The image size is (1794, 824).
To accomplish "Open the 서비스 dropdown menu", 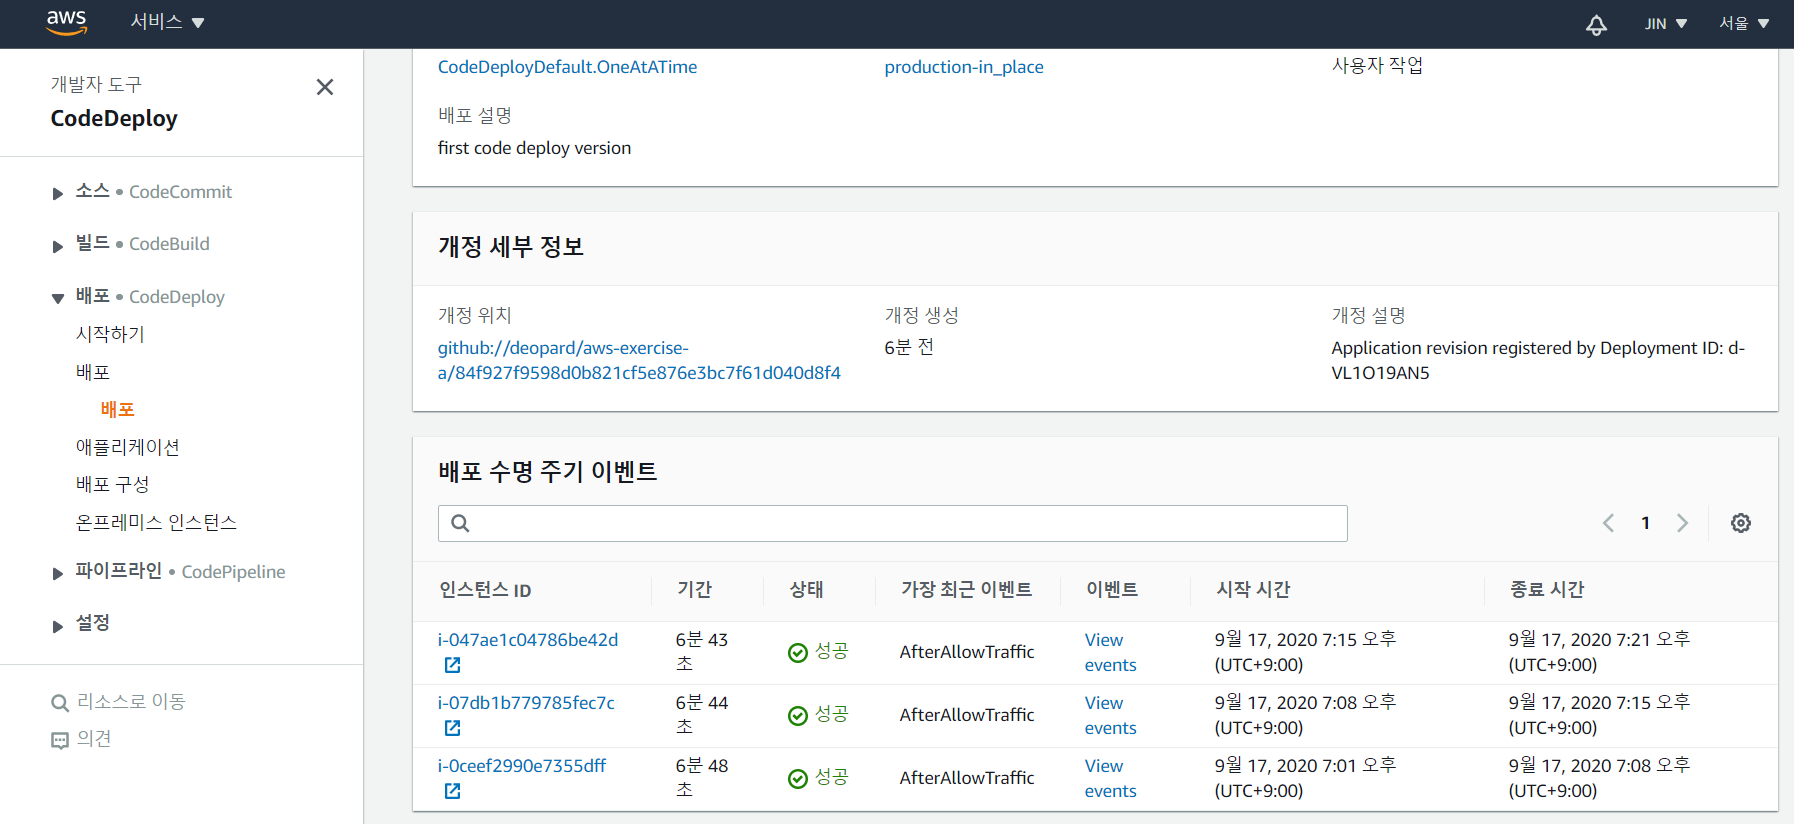I will [x=167, y=23].
